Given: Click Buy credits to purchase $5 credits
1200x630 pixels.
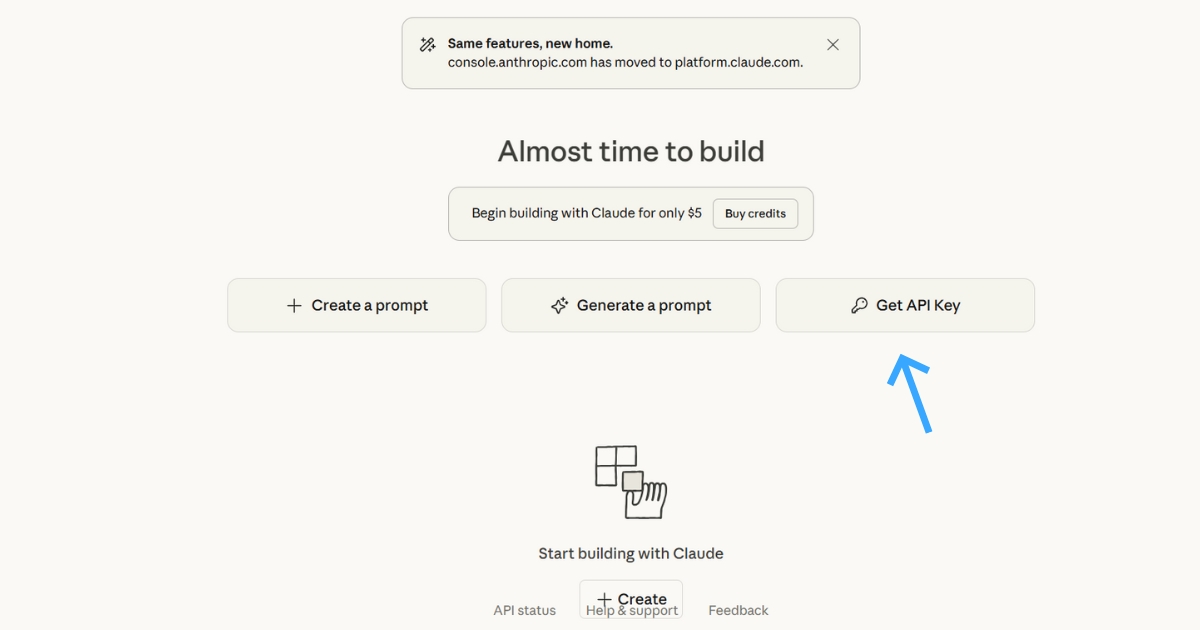Looking at the screenshot, I should click(755, 213).
